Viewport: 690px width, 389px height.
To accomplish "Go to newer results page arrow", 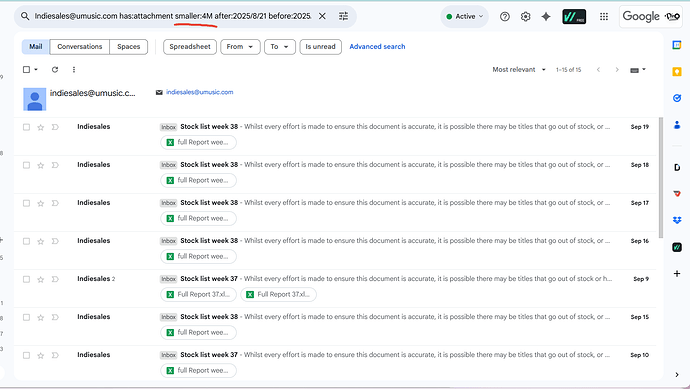I will (598, 70).
